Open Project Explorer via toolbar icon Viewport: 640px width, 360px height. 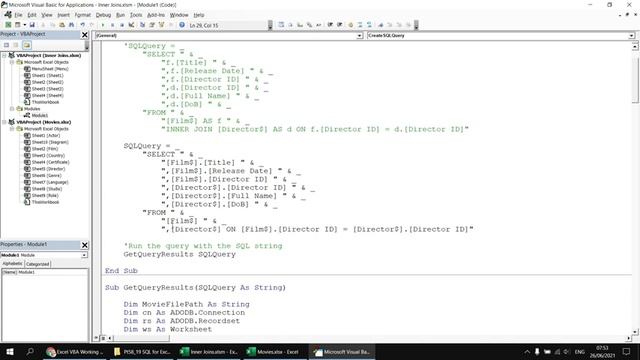tap(142, 25)
